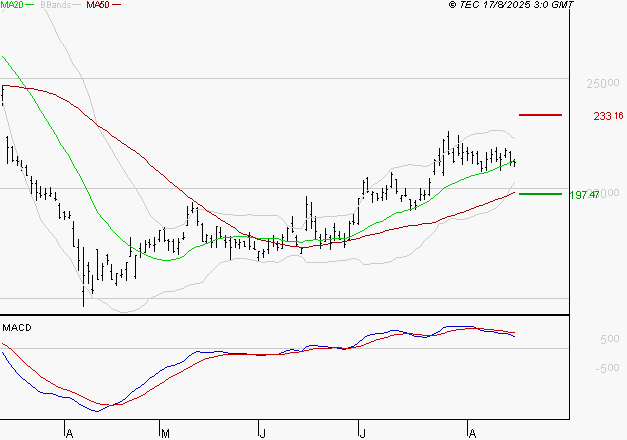Select the first A month marker on axis

pyautogui.click(x=69, y=433)
